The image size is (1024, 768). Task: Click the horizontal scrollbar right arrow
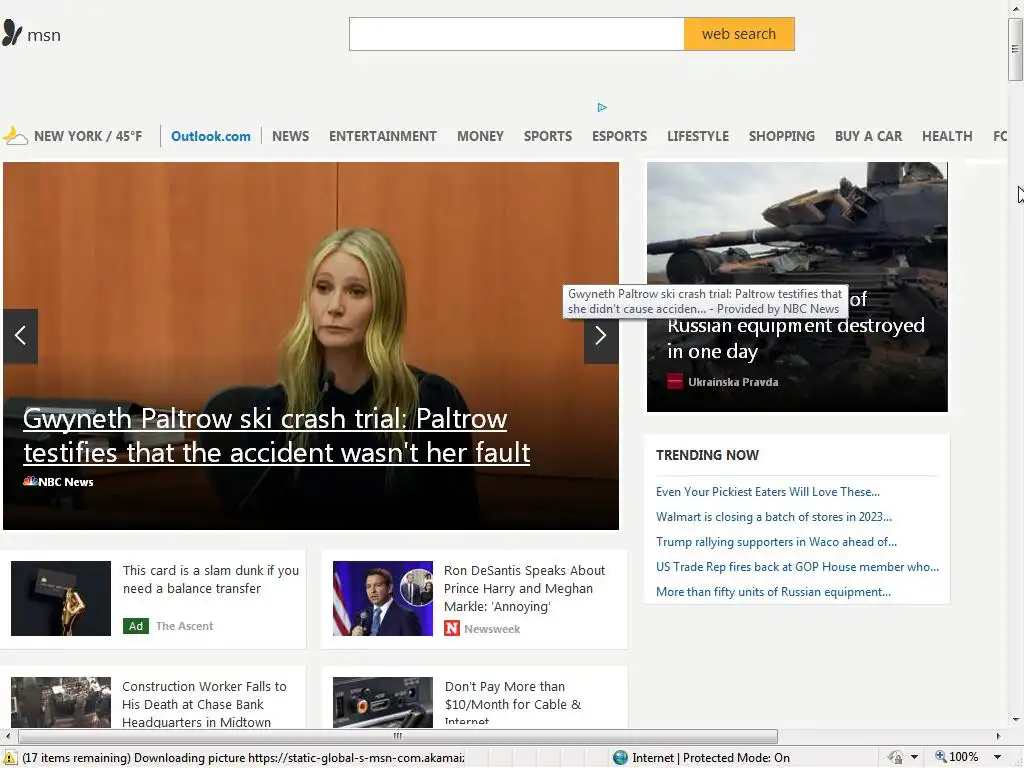[x=998, y=736]
